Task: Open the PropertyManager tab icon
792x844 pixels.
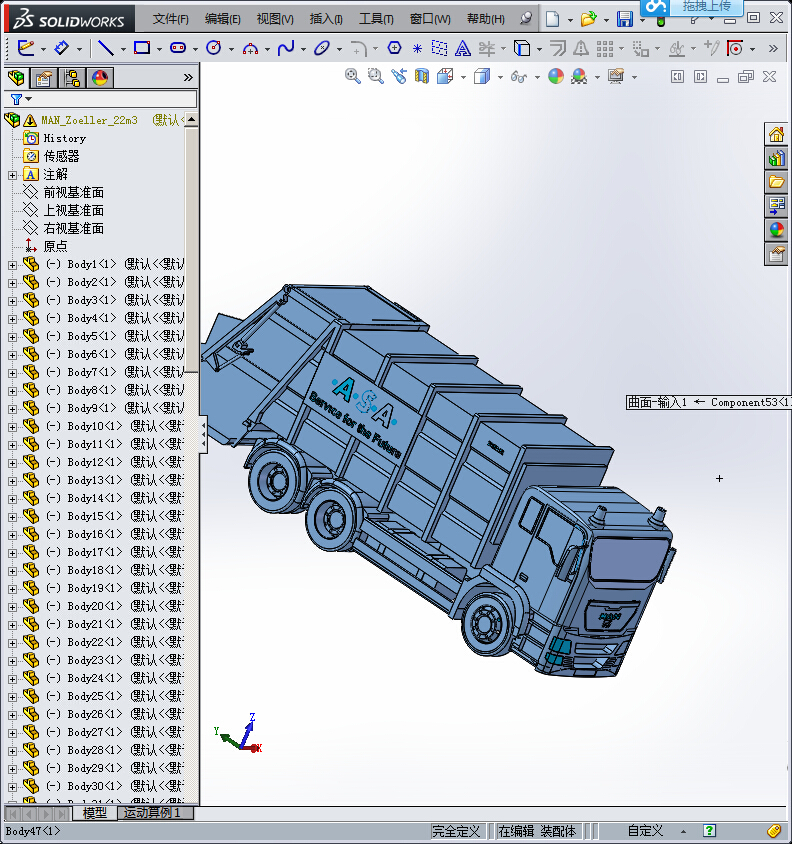Action: 44,78
